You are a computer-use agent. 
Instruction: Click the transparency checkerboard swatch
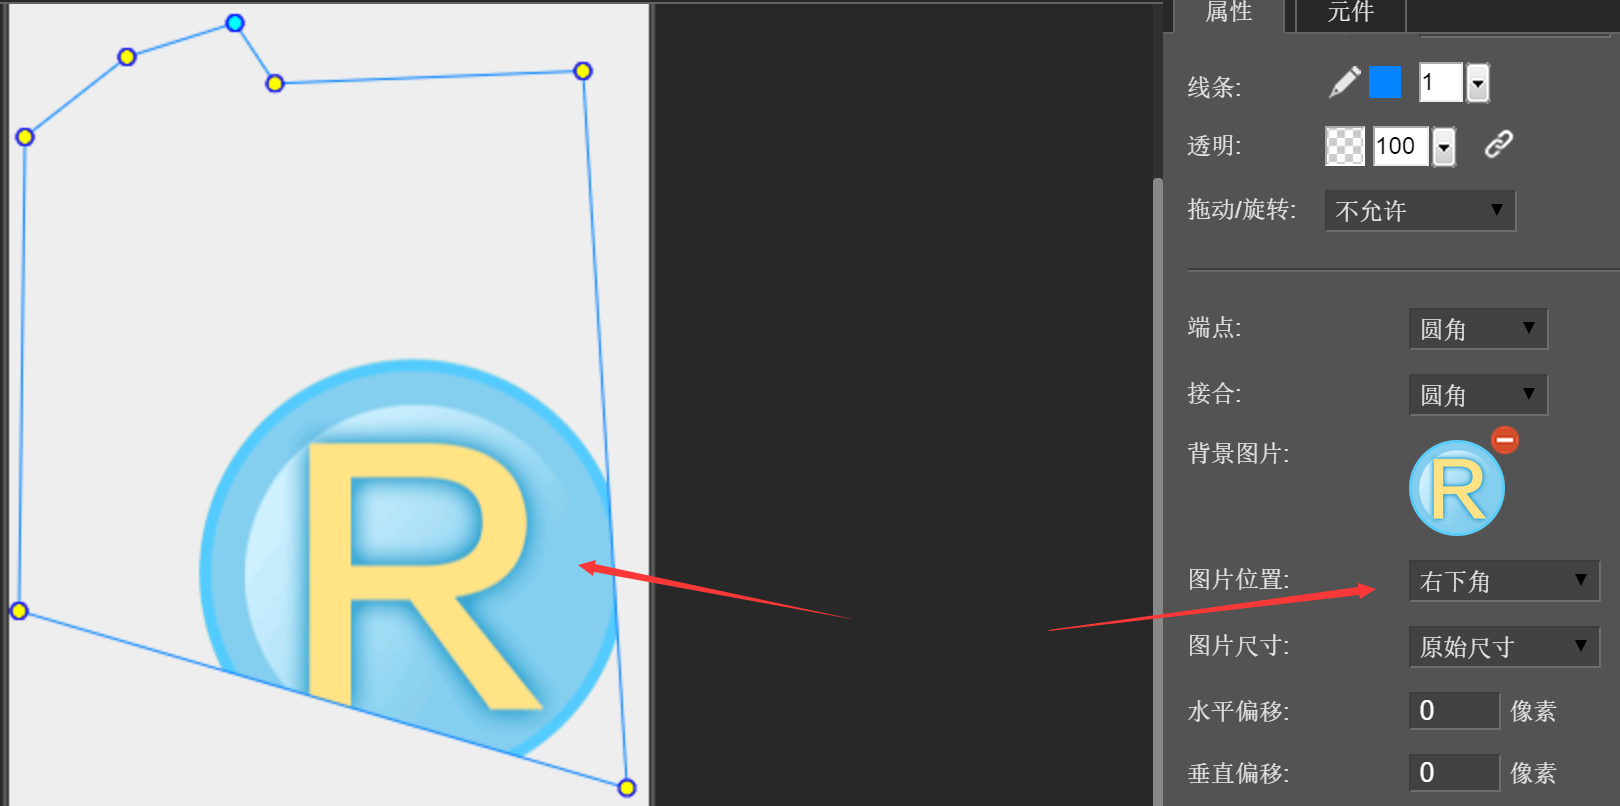(1345, 146)
